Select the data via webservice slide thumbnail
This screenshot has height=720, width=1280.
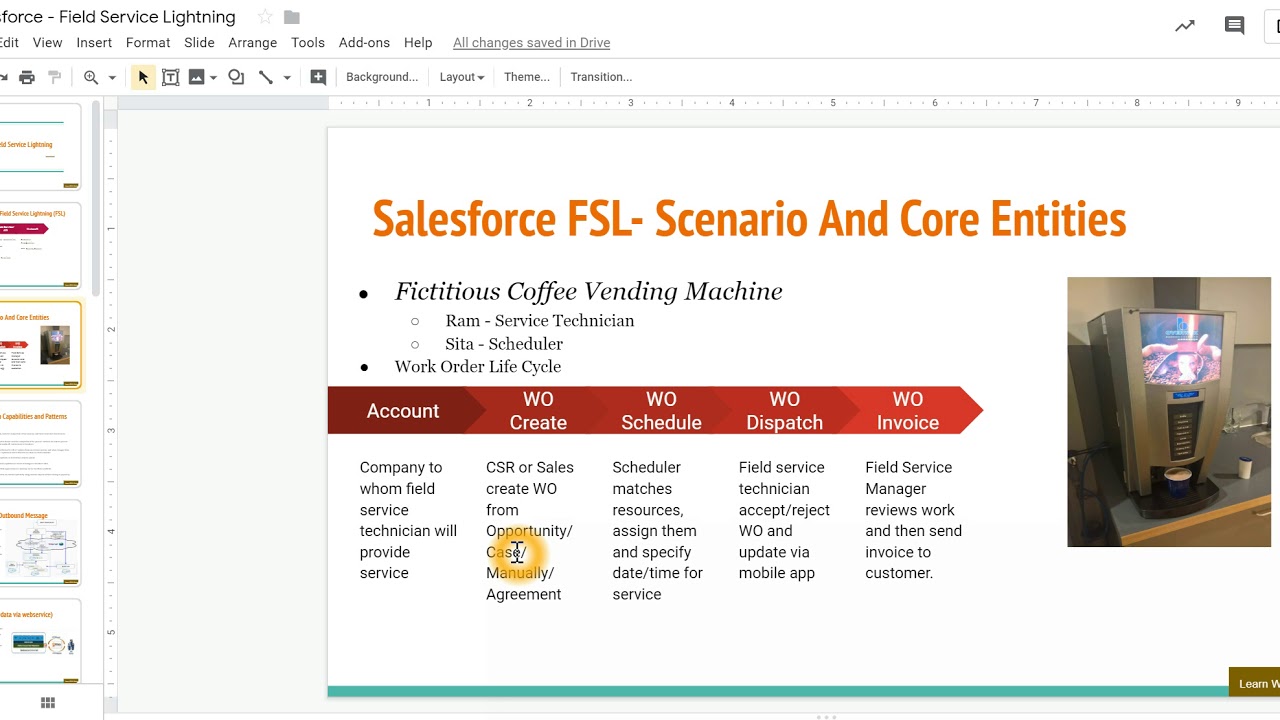point(40,642)
